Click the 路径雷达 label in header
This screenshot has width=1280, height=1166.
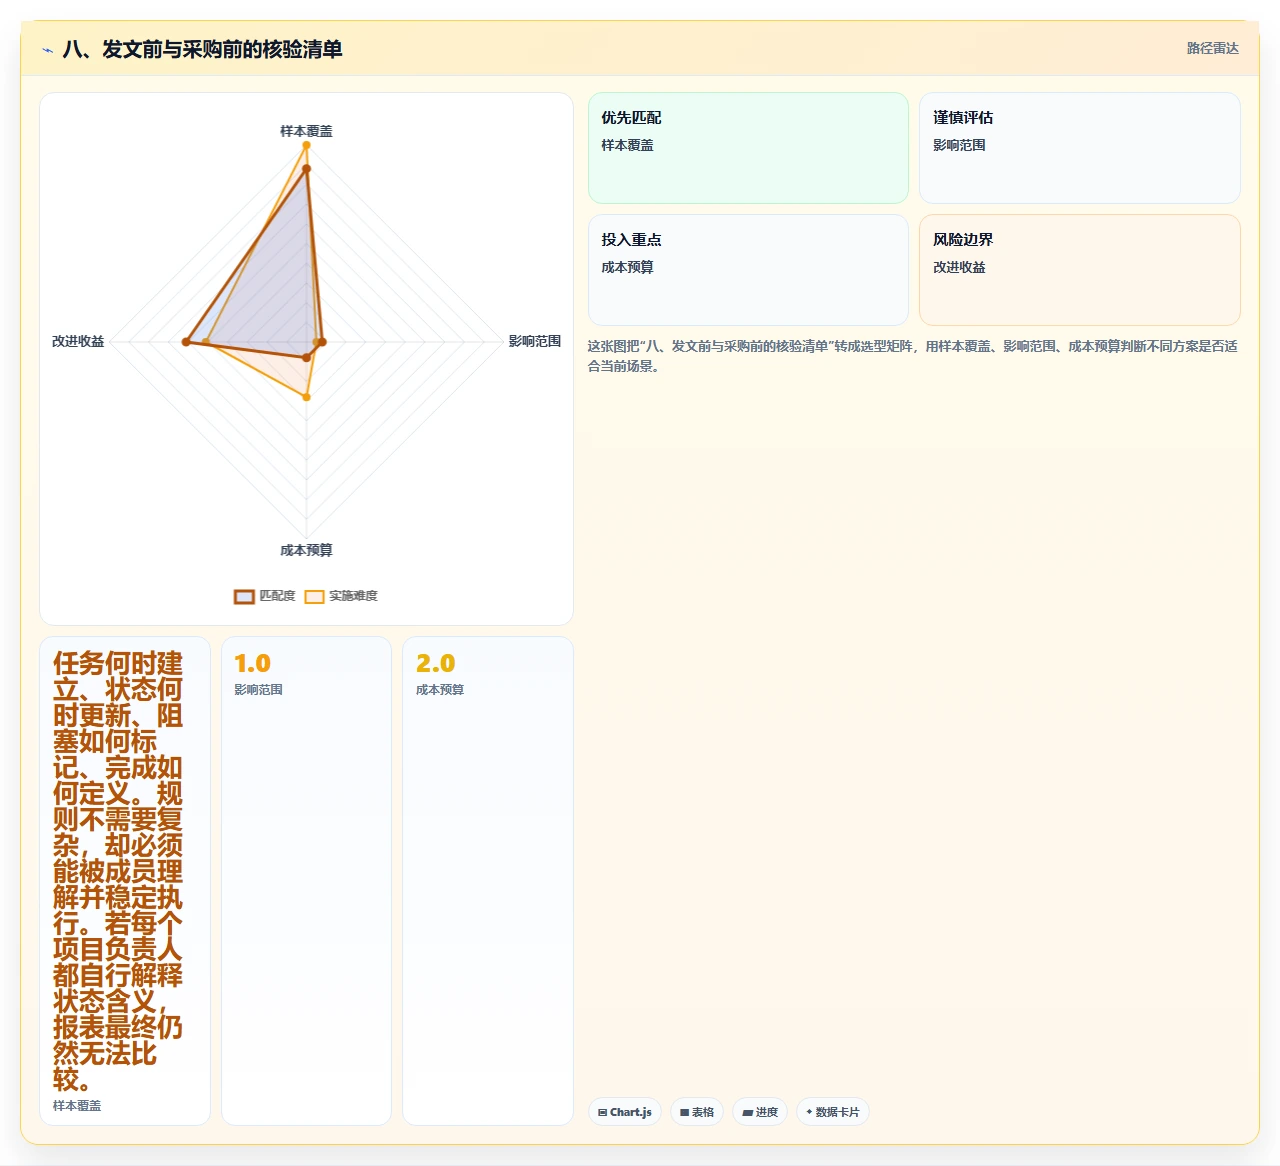1213,48
